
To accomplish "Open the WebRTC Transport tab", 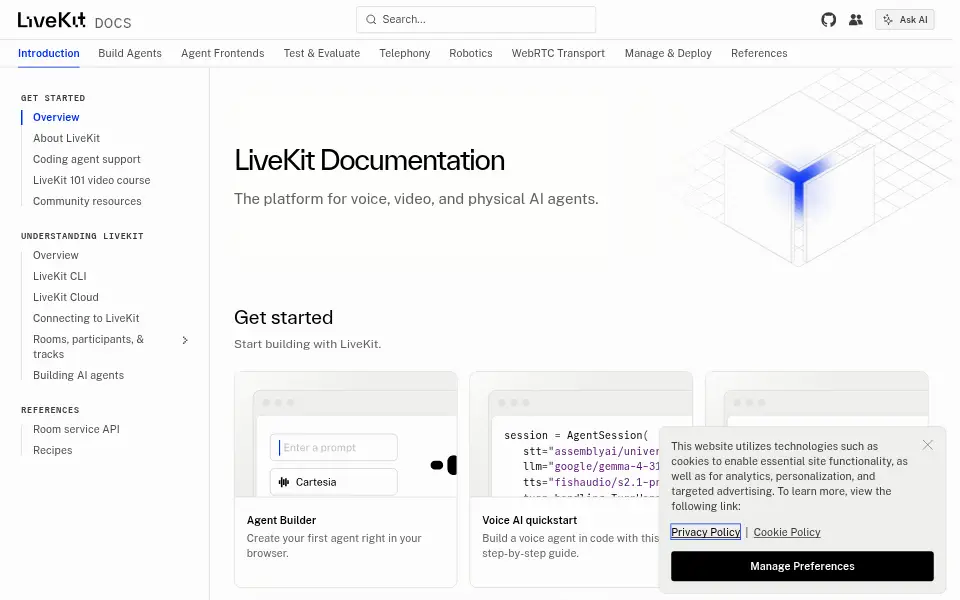I will 558,53.
